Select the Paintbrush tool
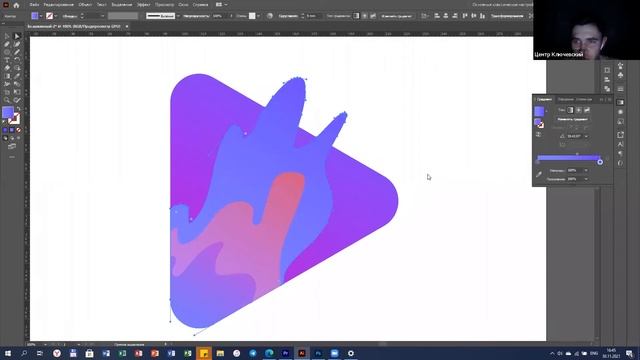 pos(17,52)
